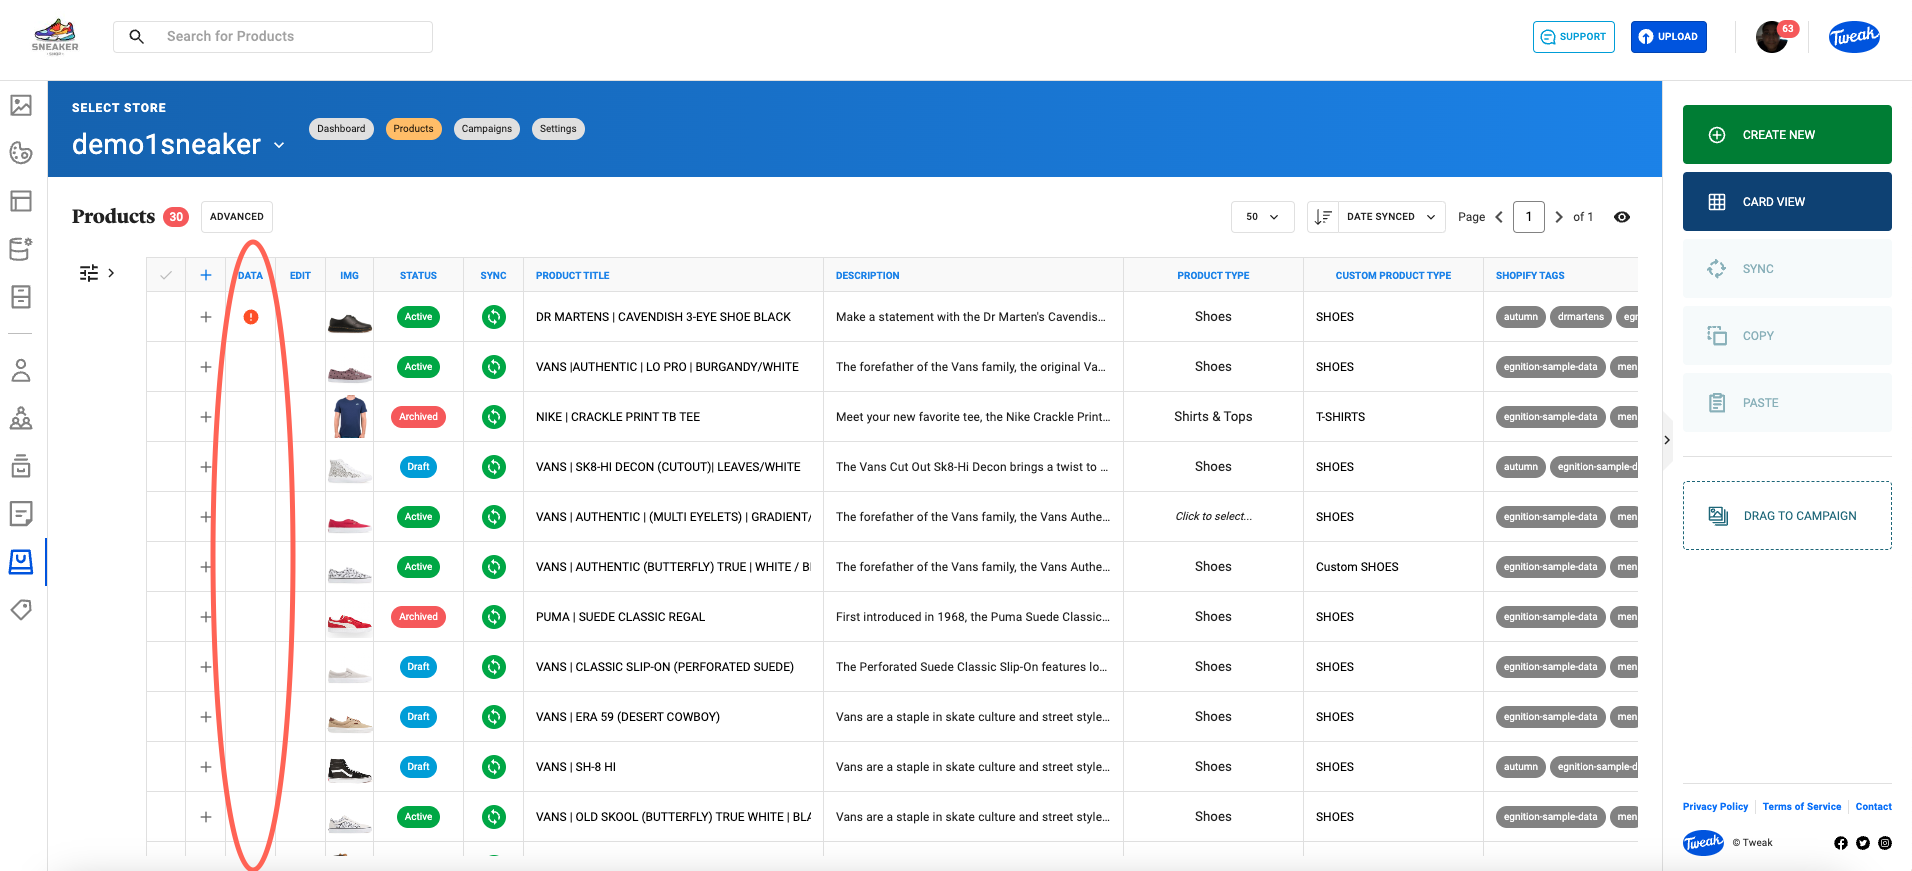The width and height of the screenshot is (1912, 871).
Task: Click the sync icon for PUMA Suede Classic Regal
Action: [x=494, y=617]
